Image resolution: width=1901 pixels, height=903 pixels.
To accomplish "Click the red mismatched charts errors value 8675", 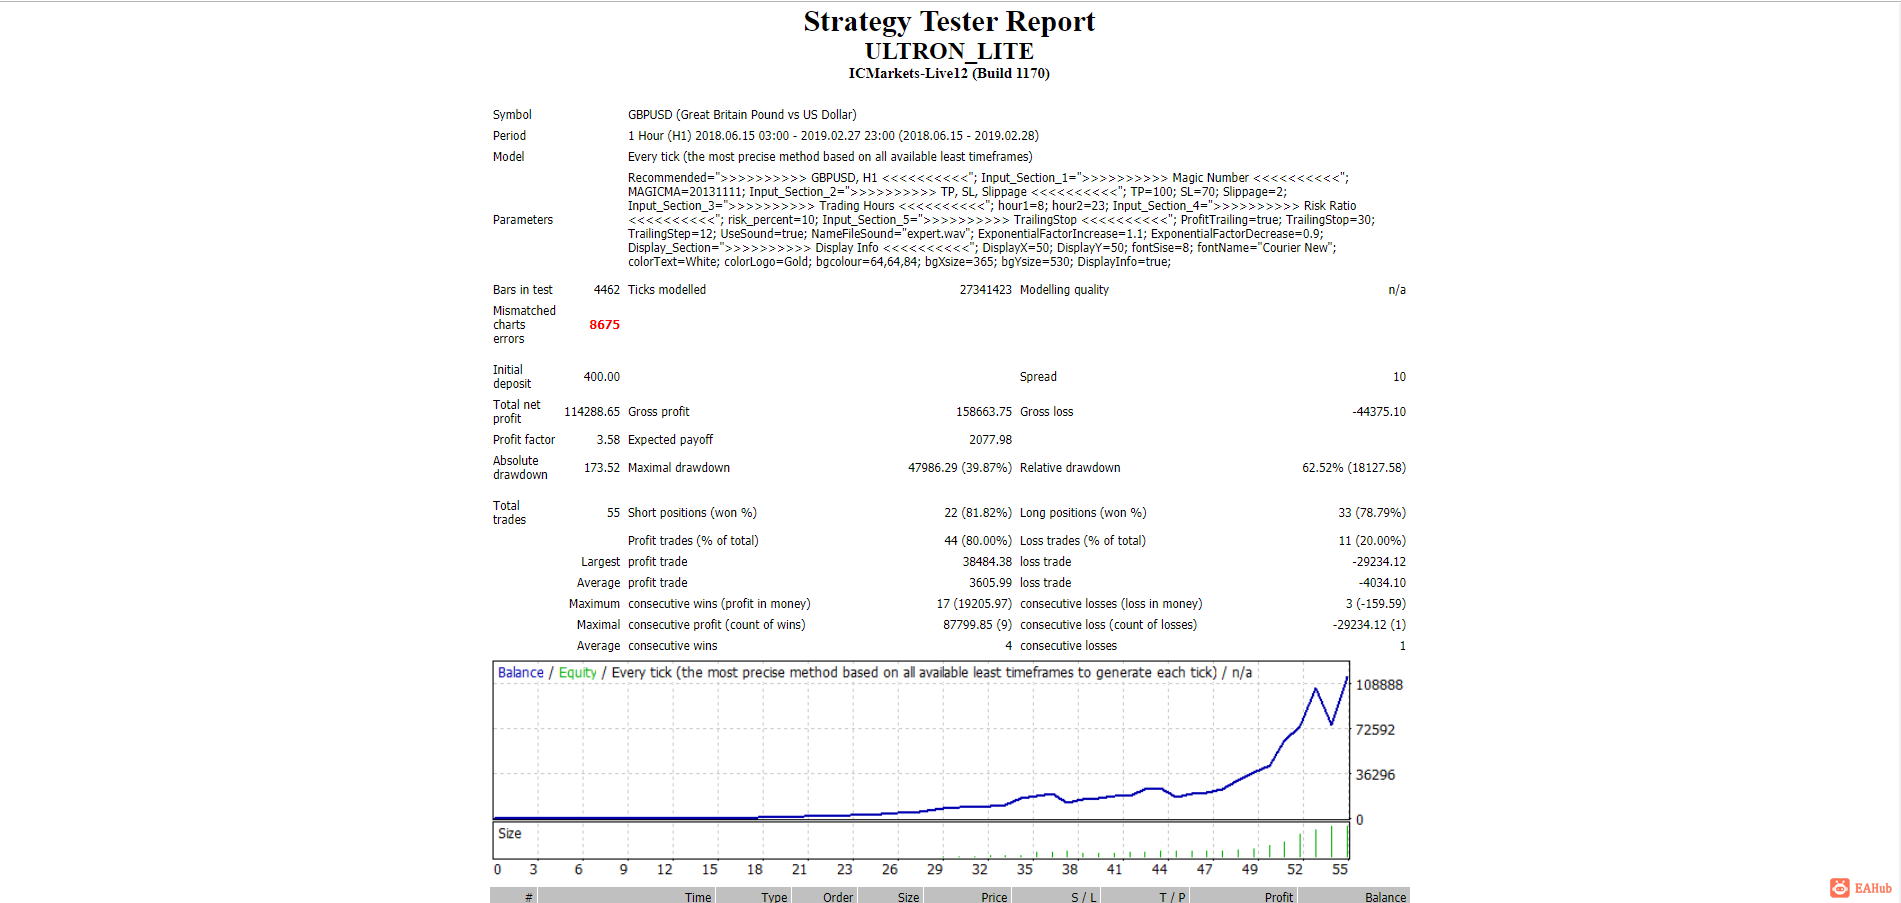I will pos(604,325).
